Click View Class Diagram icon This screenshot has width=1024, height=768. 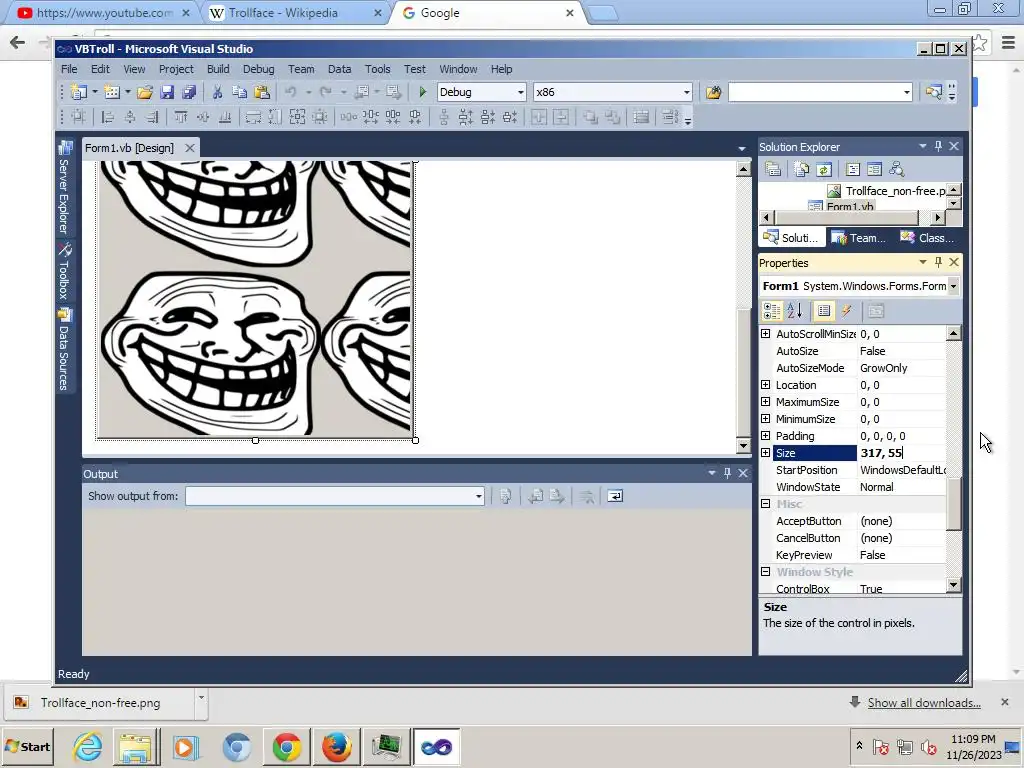[x=897, y=170]
